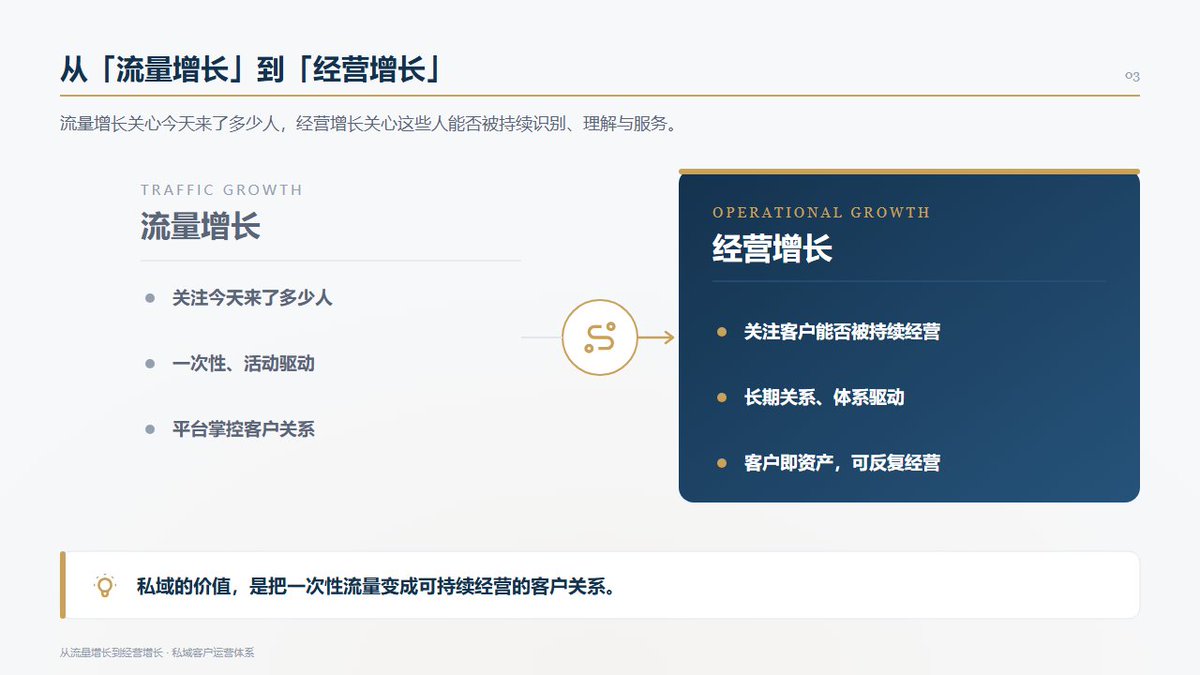Click the gold bar atop the blue card
This screenshot has width=1200, height=675.
909,171
